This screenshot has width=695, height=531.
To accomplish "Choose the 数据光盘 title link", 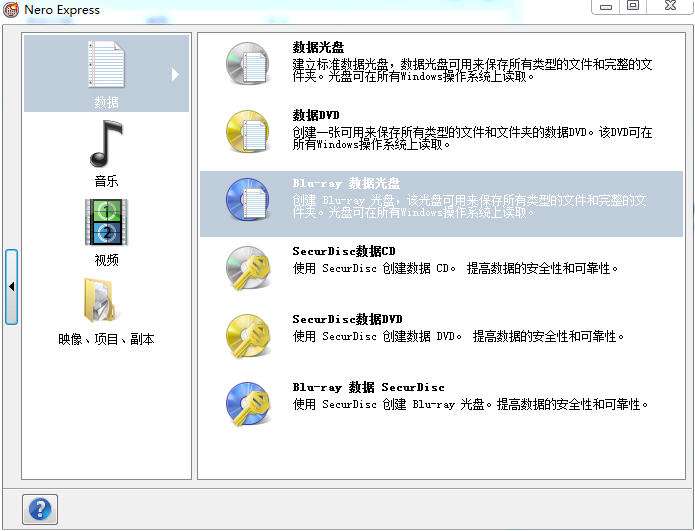I will pyautogui.click(x=318, y=47).
